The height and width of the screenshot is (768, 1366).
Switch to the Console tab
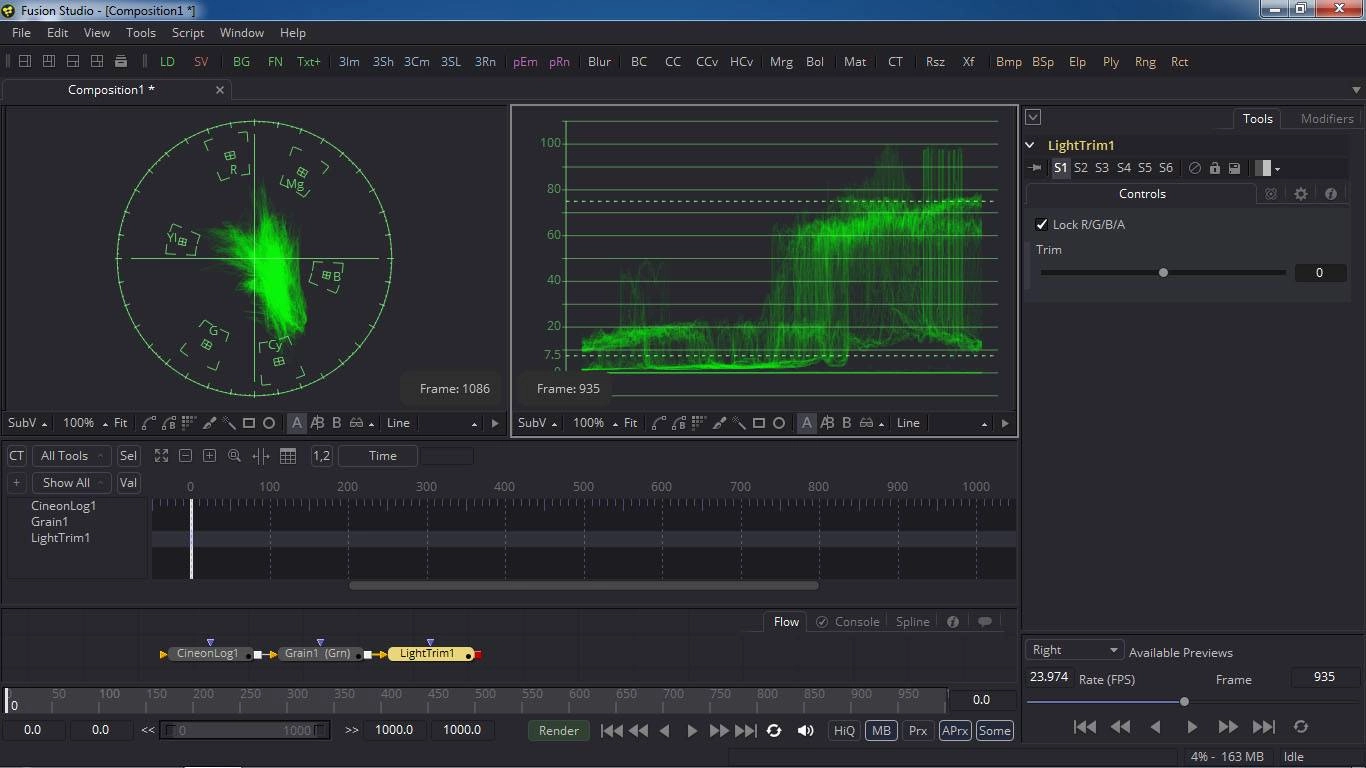pyautogui.click(x=847, y=621)
